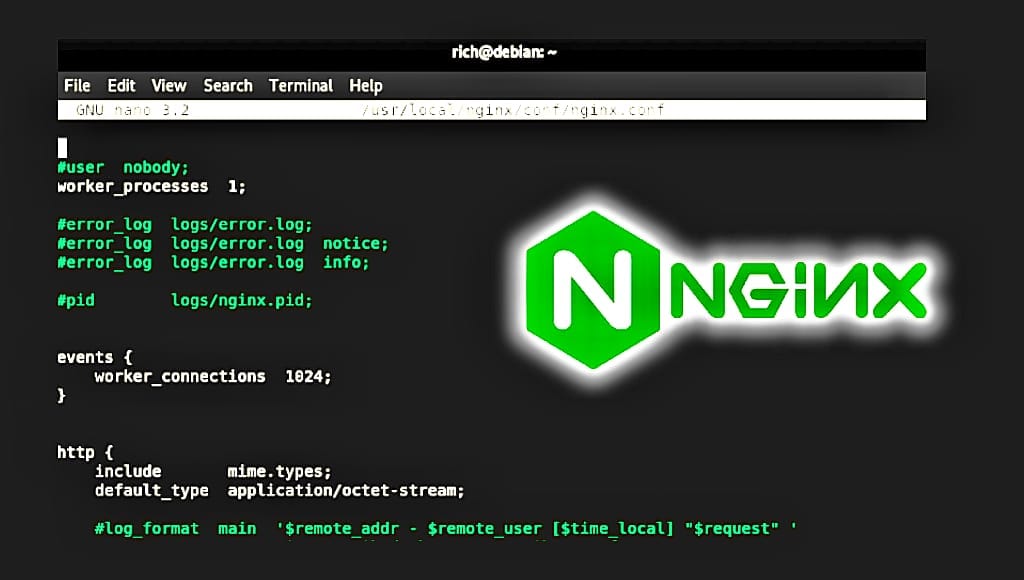Click '"$request"' in log_format line
Screen dimensions: 1024x580
pyautogui.click(x=731, y=528)
